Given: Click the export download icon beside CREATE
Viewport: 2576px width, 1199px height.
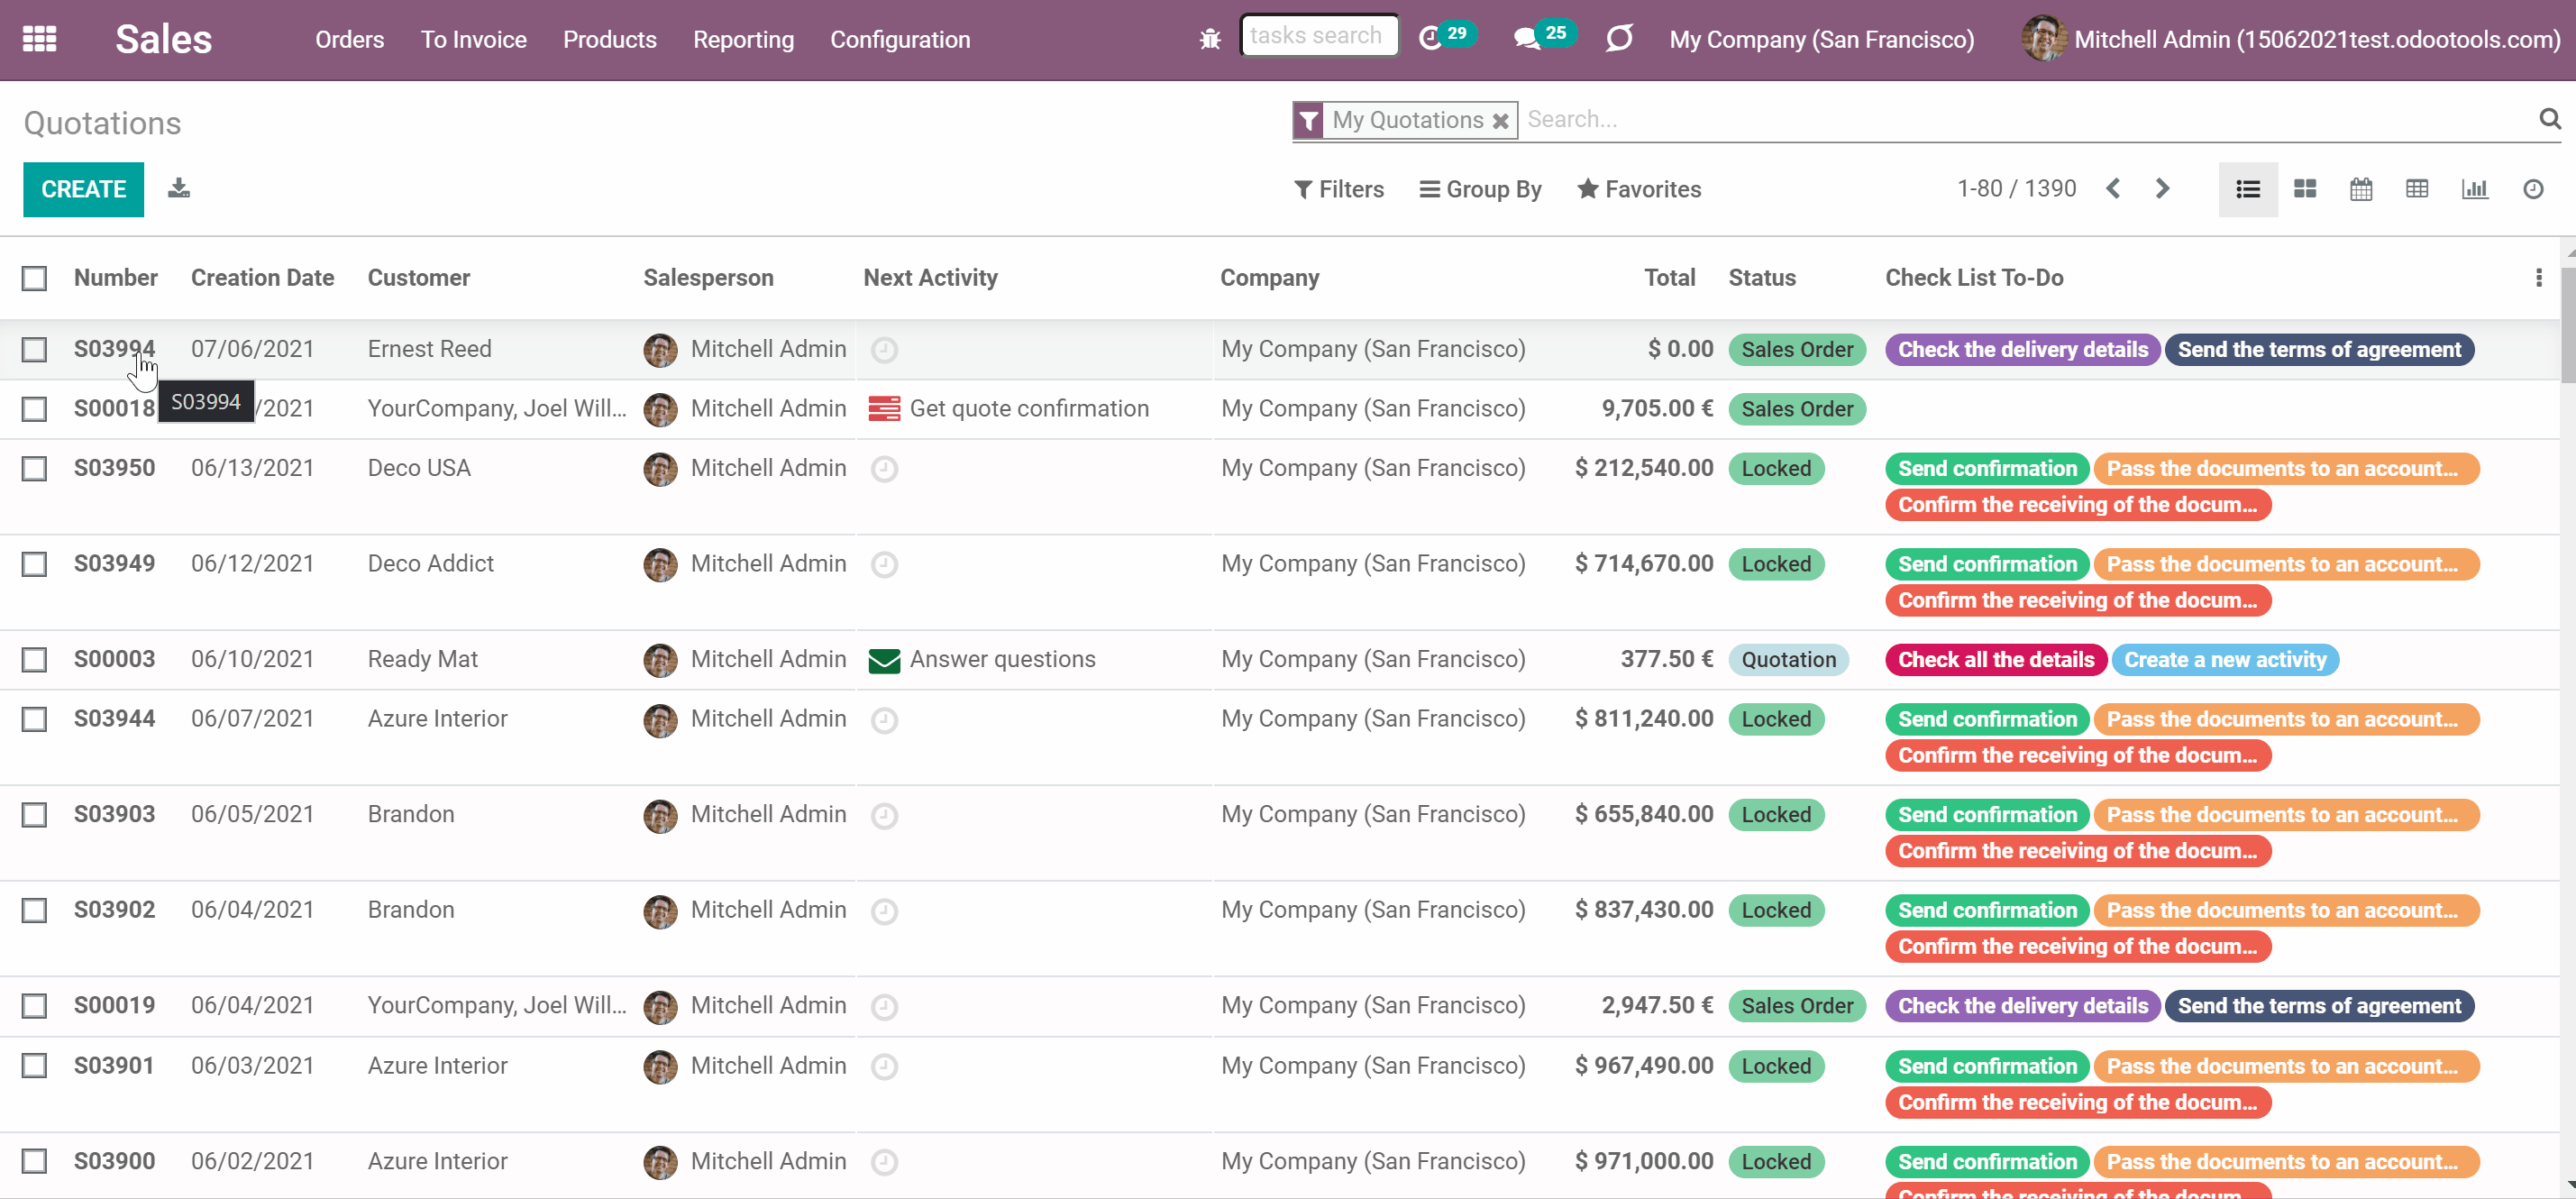Looking at the screenshot, I should (x=179, y=188).
